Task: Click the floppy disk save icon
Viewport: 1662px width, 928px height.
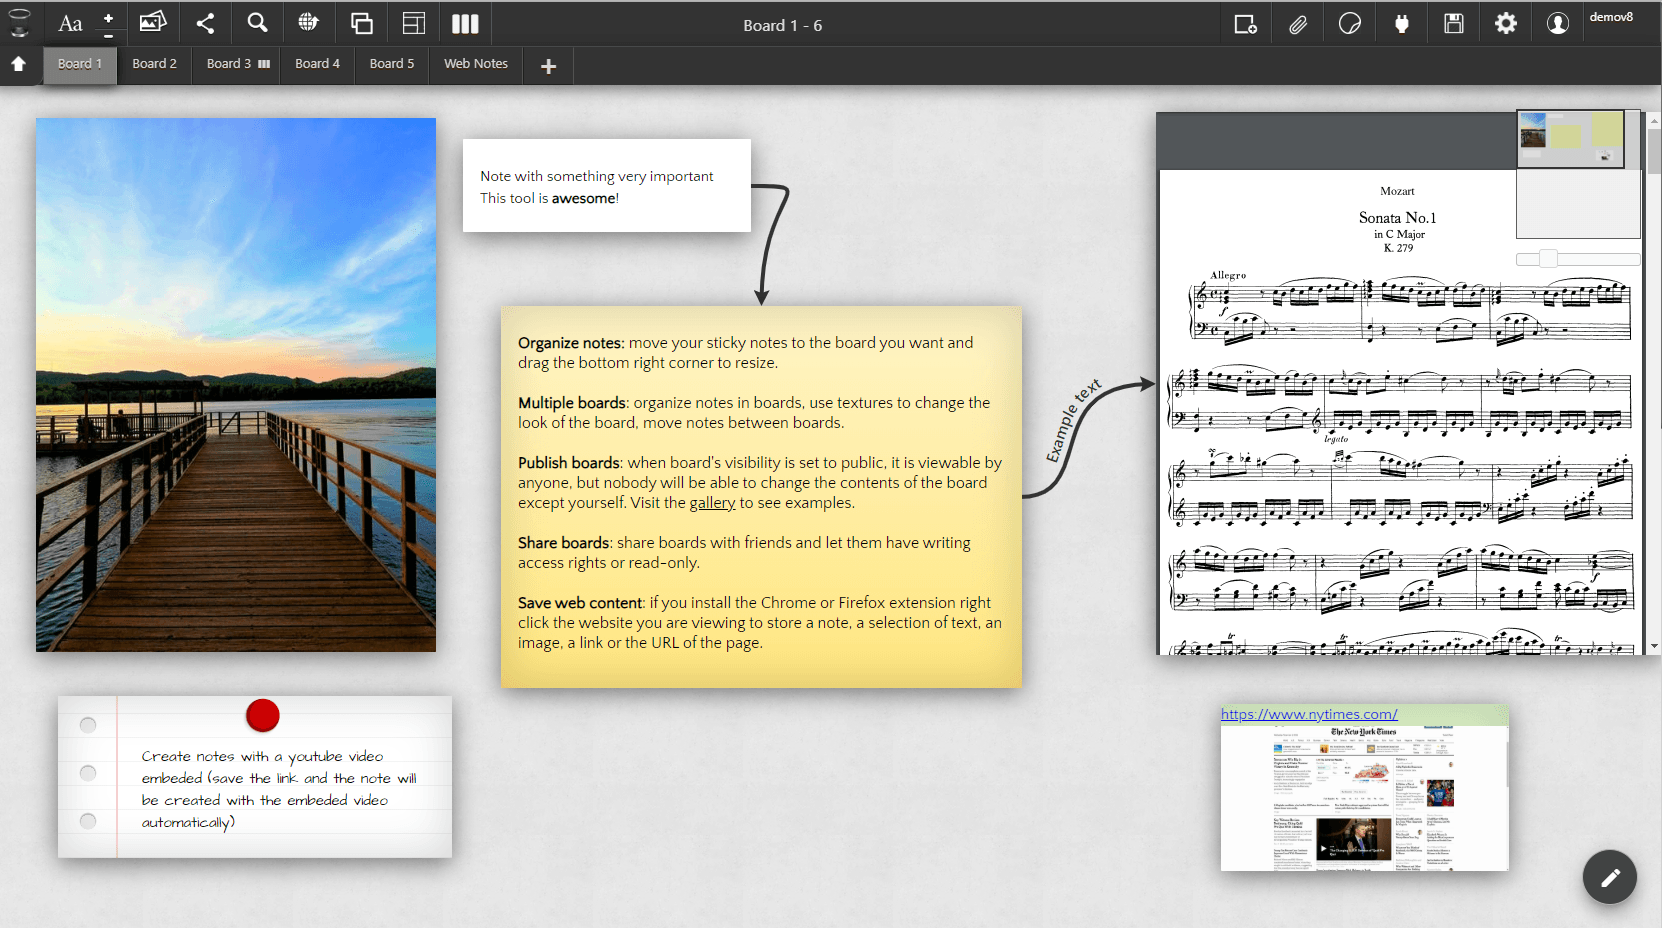Action: 1453,24
